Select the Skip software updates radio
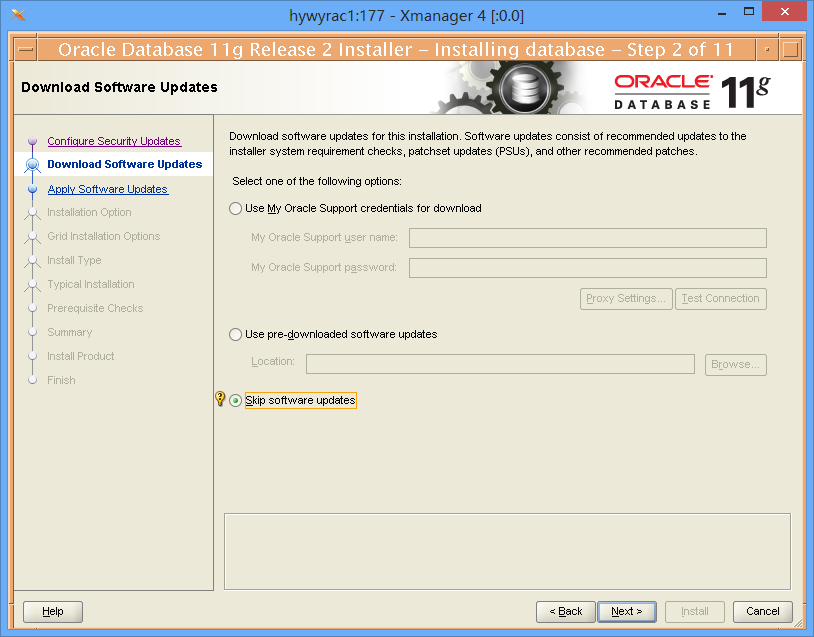Viewport: 814px width, 637px height. (235, 401)
